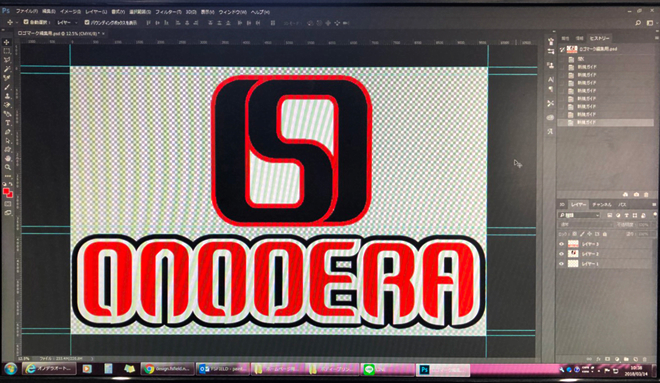
Task: Select the Move tool in the toolbox
Action: tap(6, 42)
